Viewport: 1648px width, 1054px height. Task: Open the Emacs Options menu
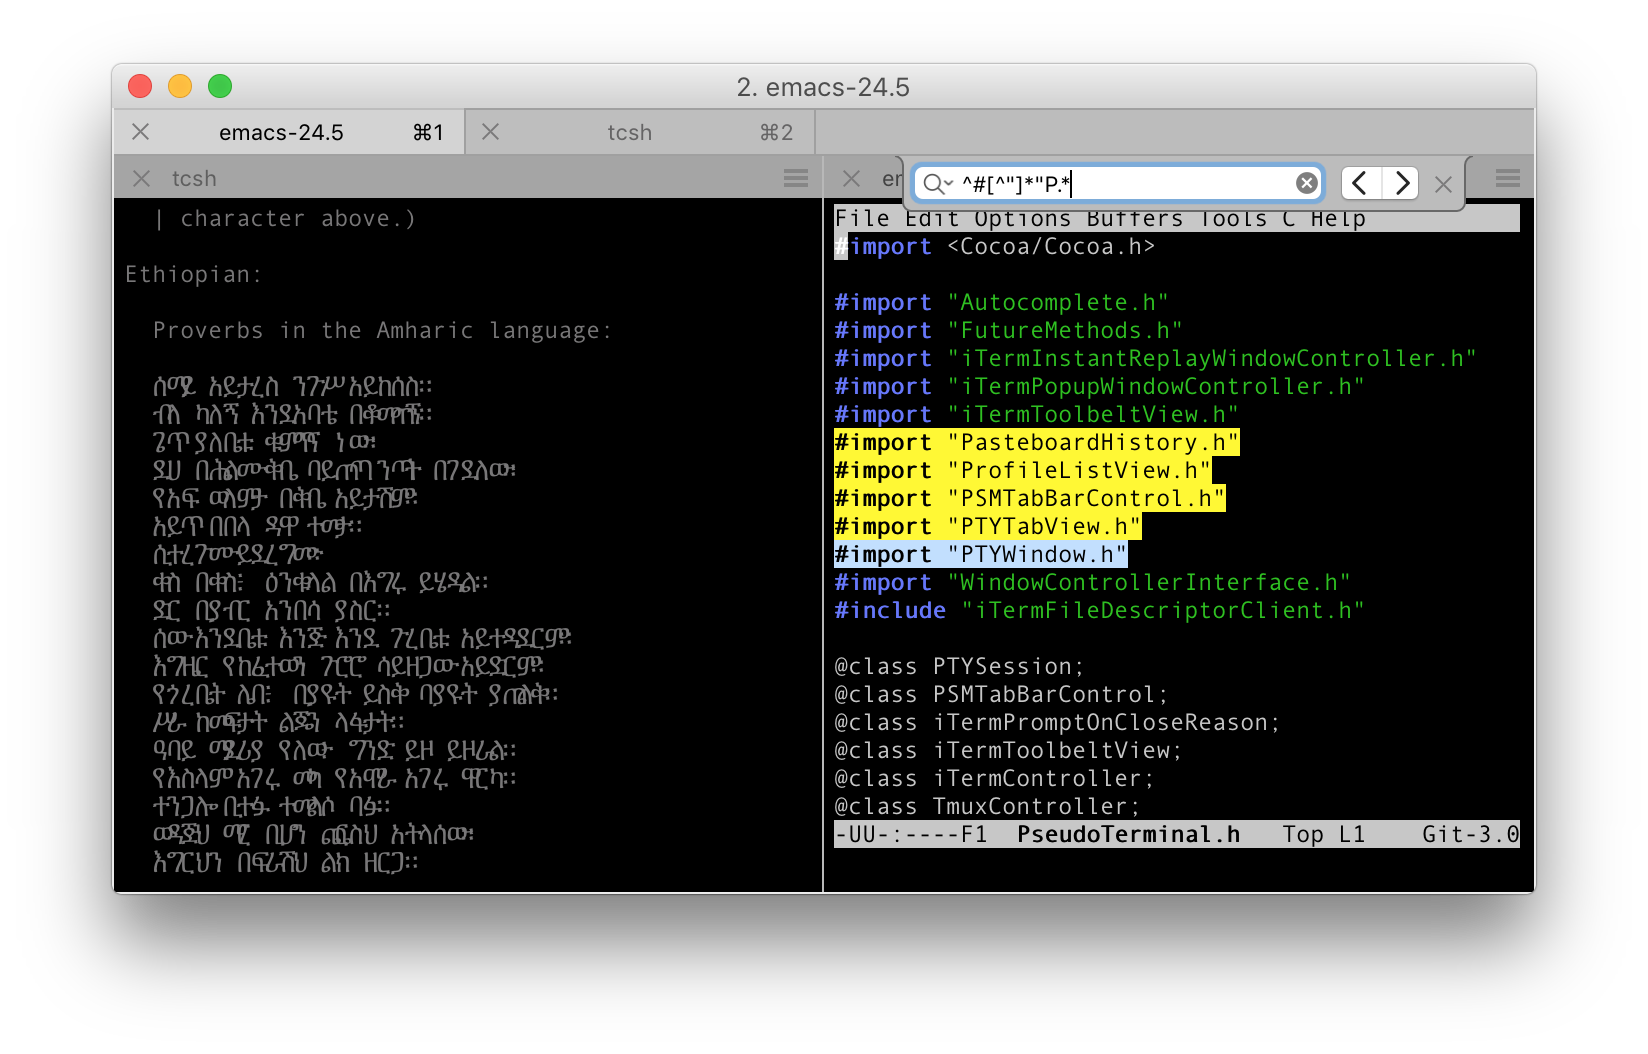(x=1022, y=219)
